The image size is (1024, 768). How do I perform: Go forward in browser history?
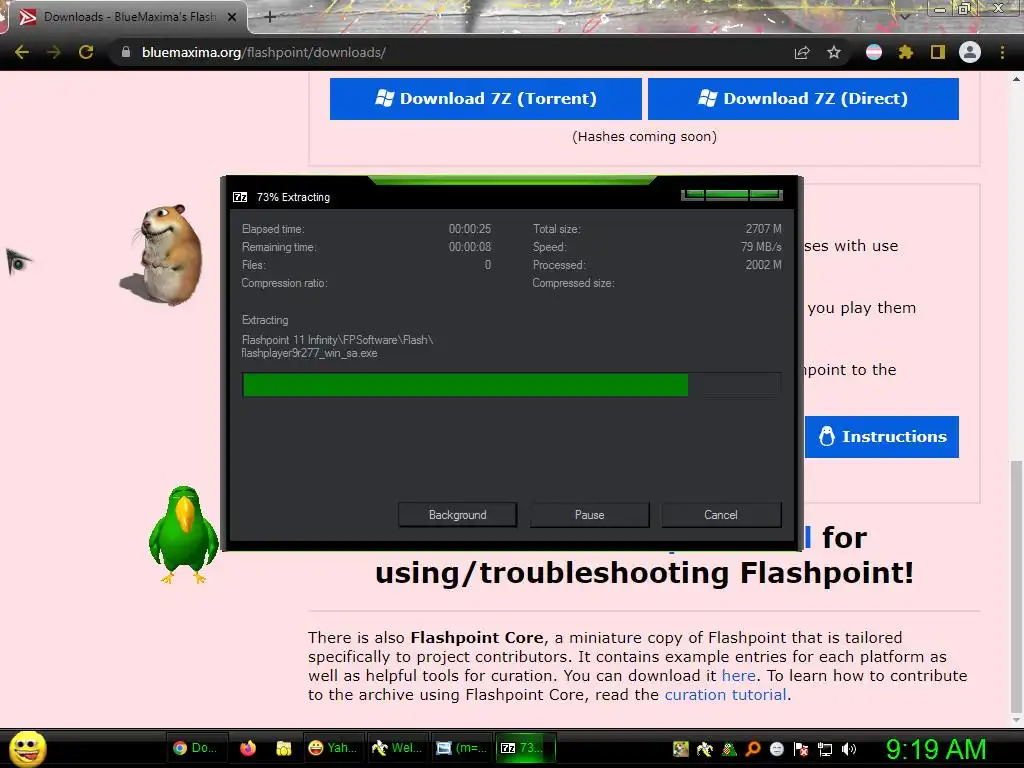click(54, 52)
